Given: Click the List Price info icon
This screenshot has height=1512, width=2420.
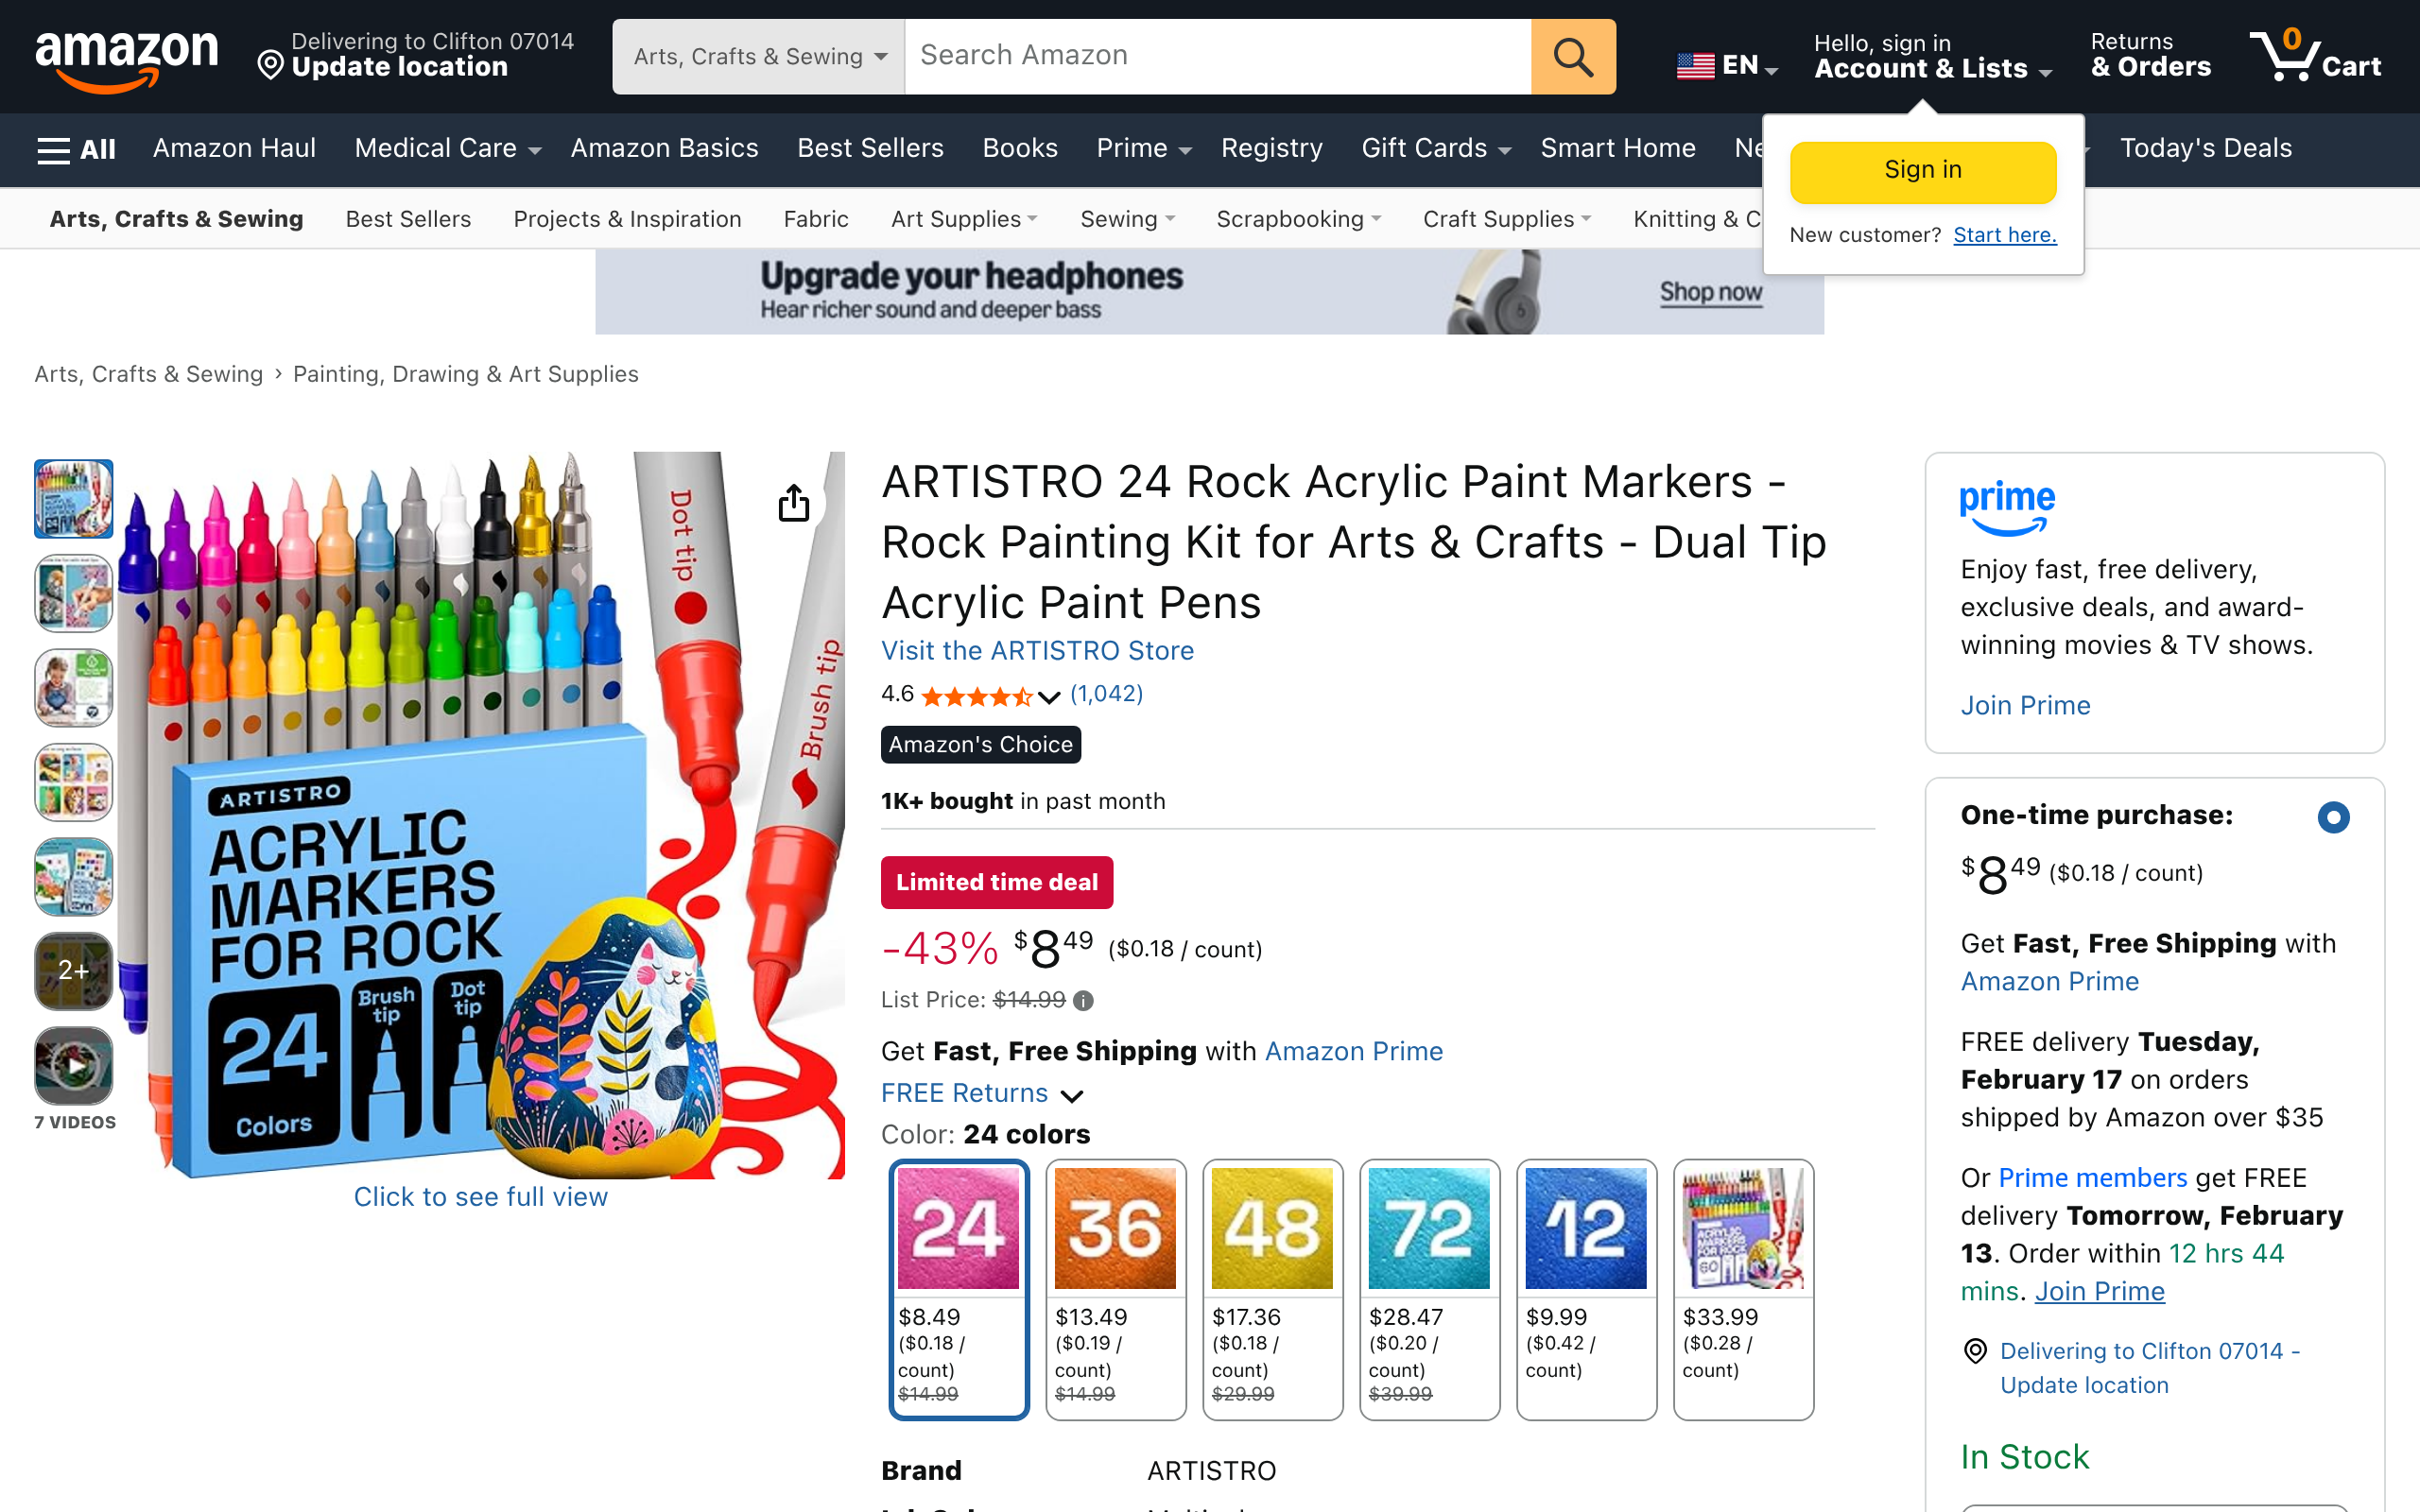Looking at the screenshot, I should point(1083,1000).
